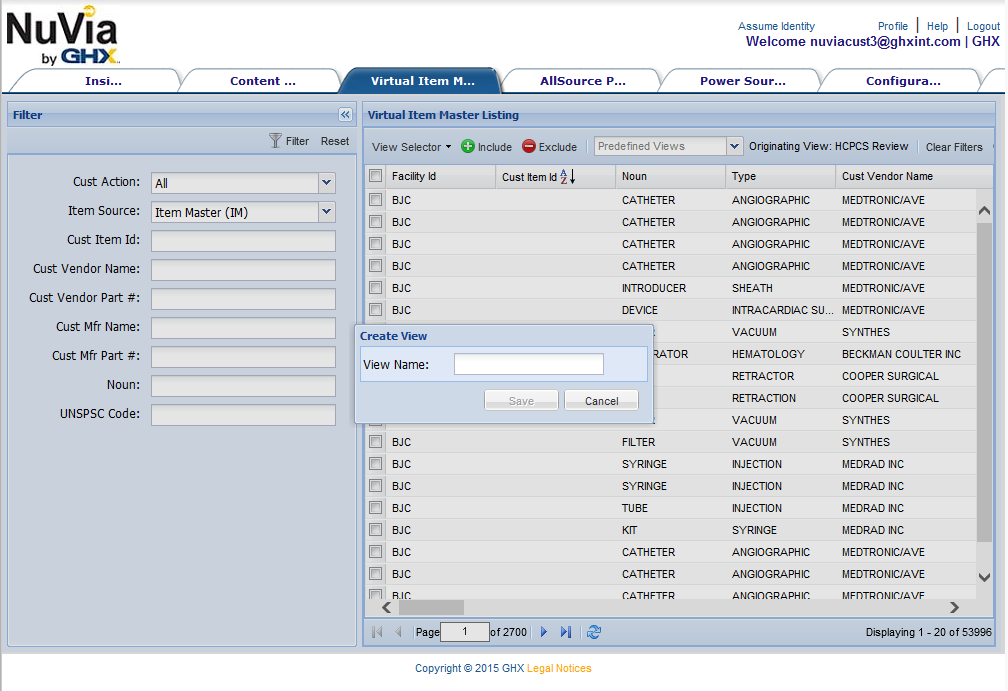
Task: Select the Virtual Item M... tab
Action: click(x=422, y=81)
